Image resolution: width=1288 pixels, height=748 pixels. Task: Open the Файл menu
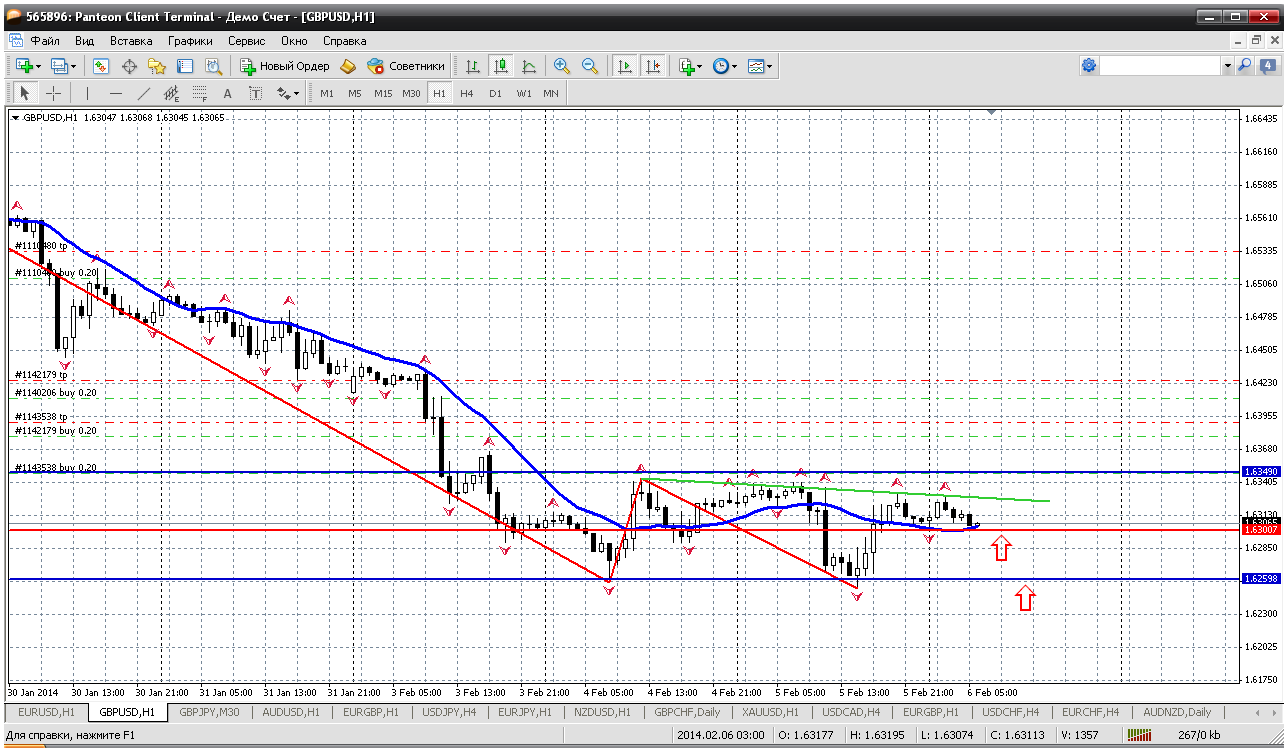(45, 41)
